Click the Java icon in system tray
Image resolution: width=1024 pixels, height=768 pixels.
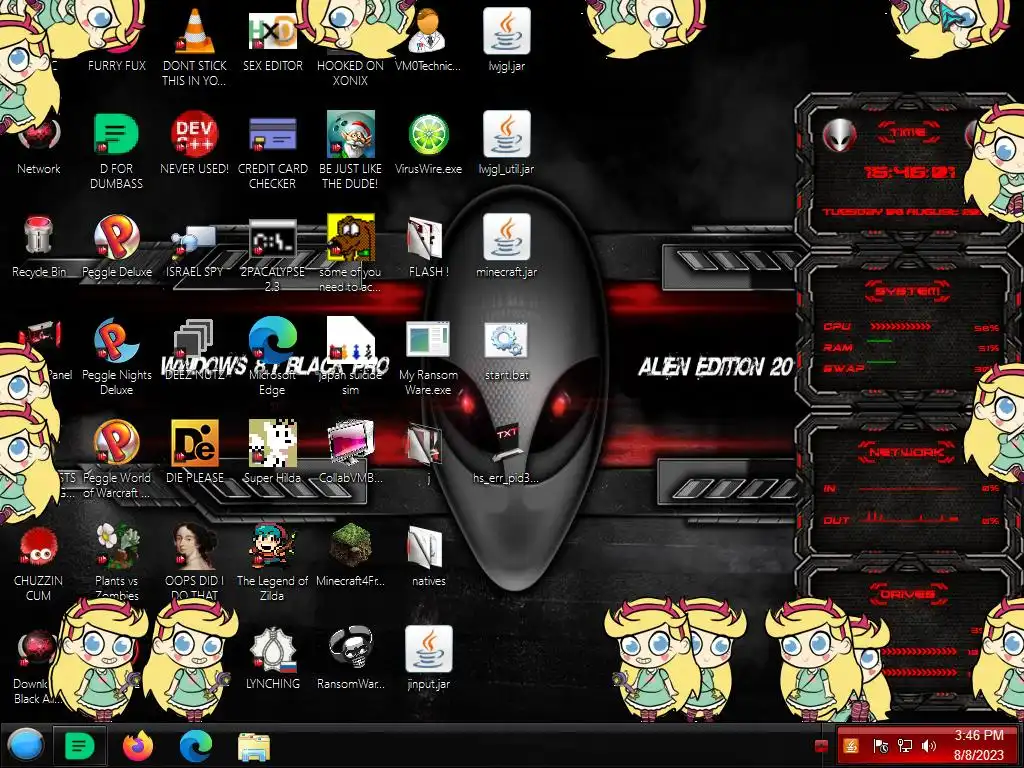click(x=850, y=746)
